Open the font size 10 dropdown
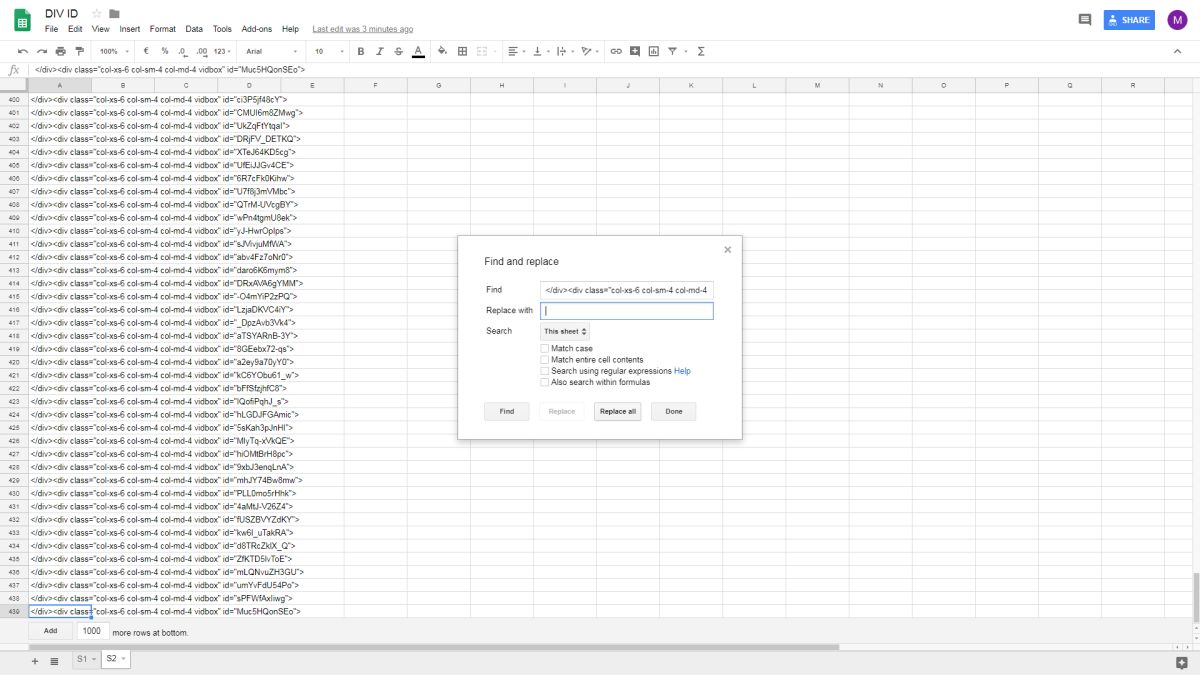This screenshot has width=1200, height=675. click(329, 51)
